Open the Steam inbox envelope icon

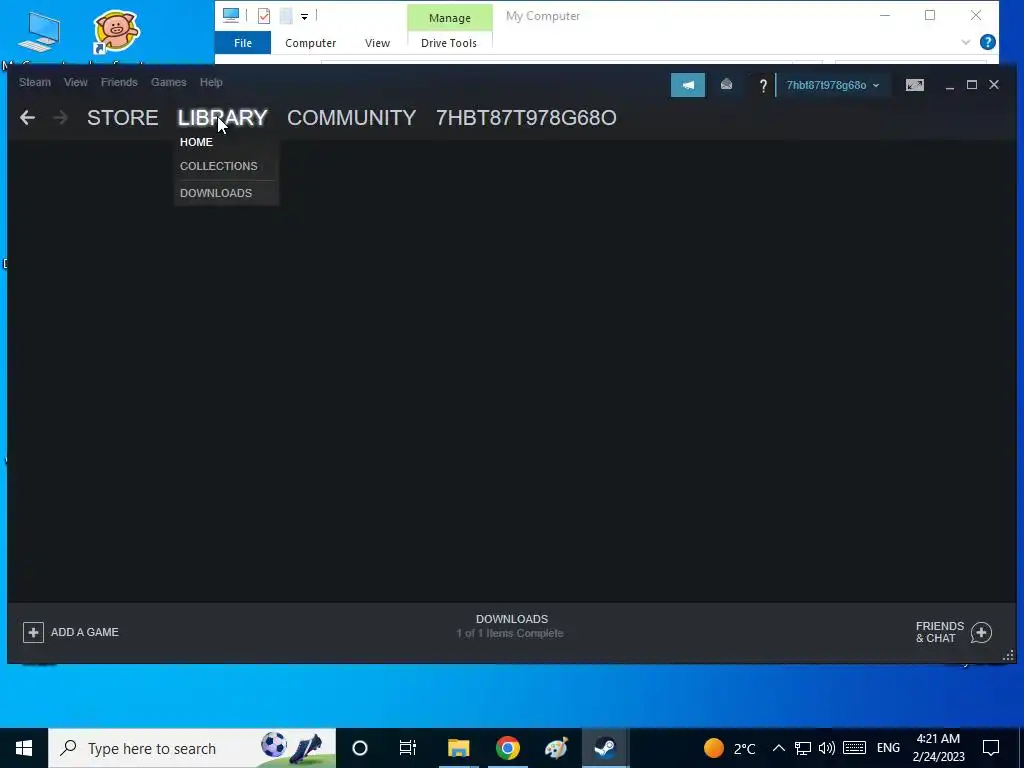[x=726, y=85]
